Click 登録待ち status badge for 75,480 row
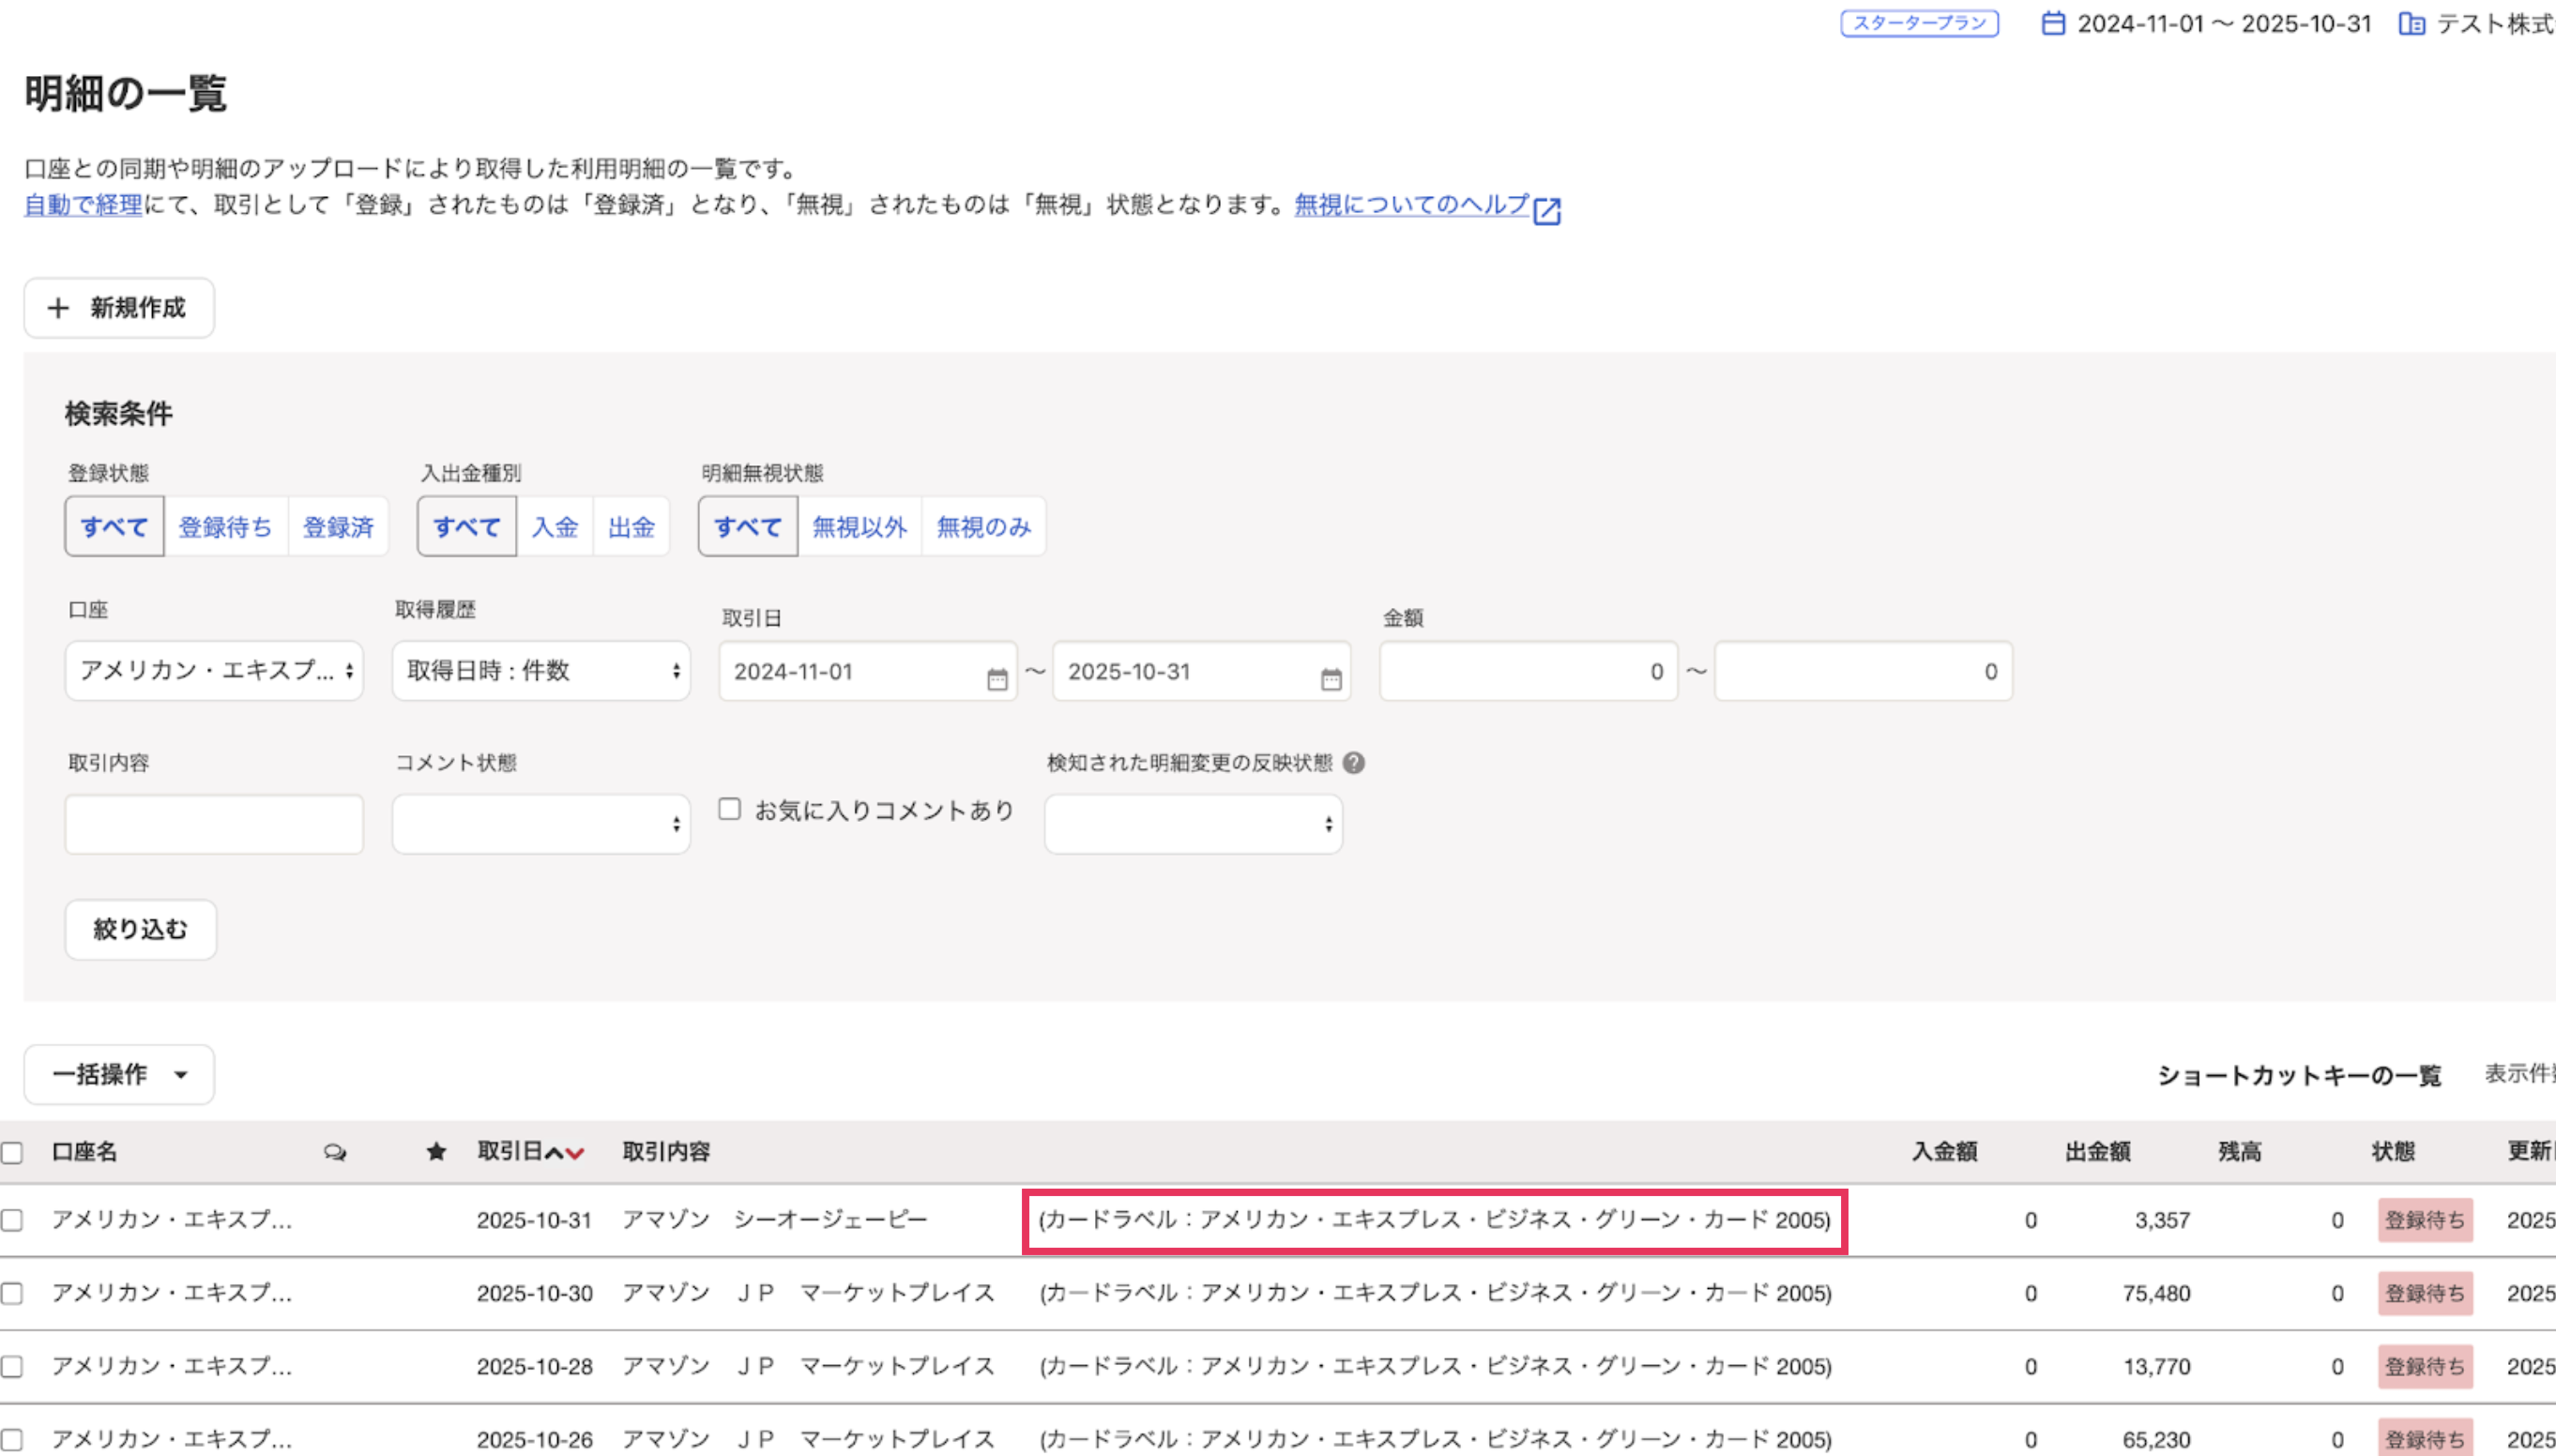This screenshot has width=2556, height=1456. [2425, 1293]
